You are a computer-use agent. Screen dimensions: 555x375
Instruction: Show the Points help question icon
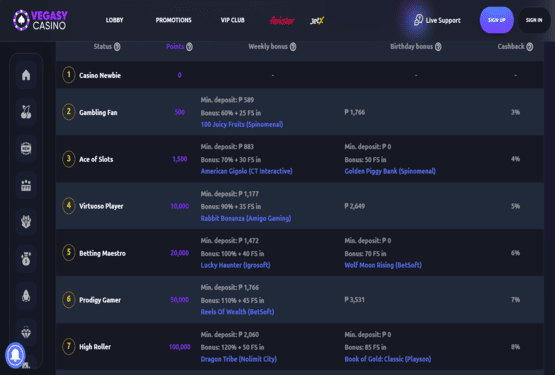pyautogui.click(x=189, y=47)
